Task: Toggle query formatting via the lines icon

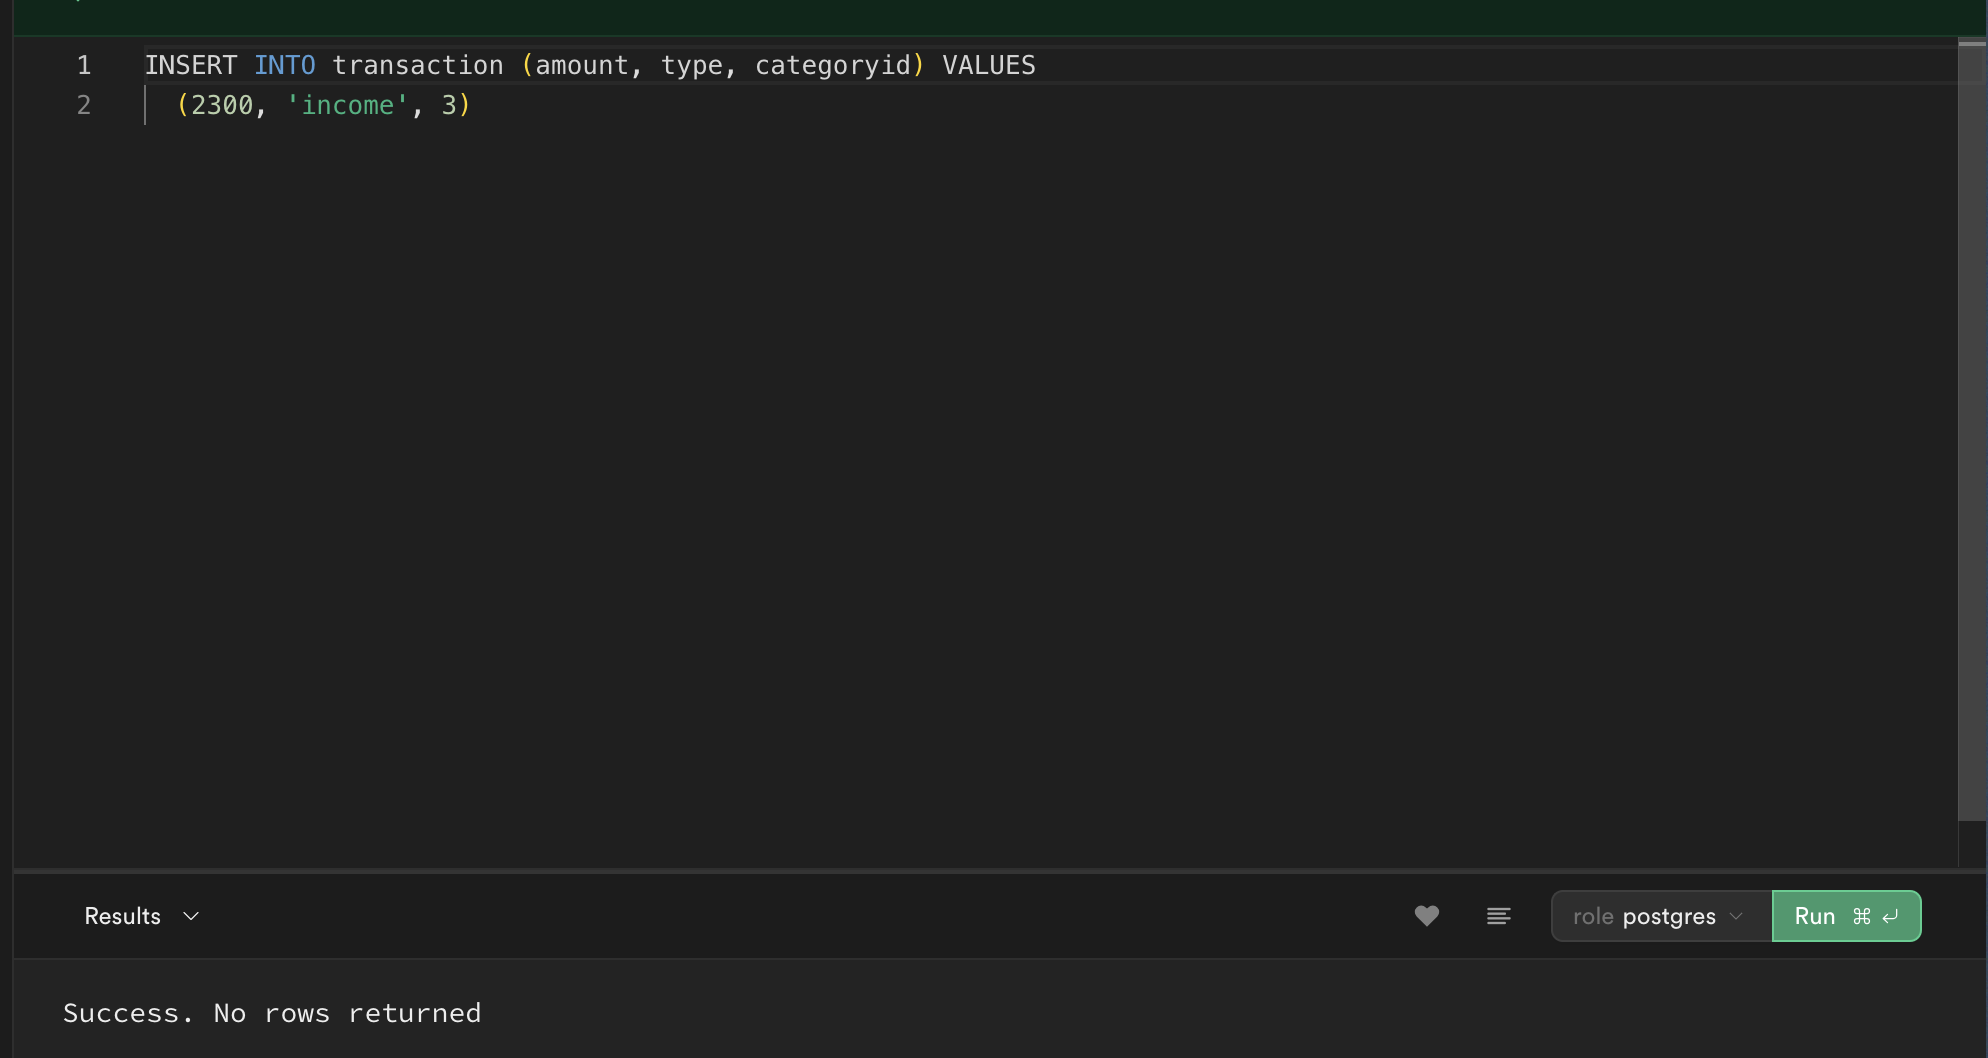Action: point(1498,916)
